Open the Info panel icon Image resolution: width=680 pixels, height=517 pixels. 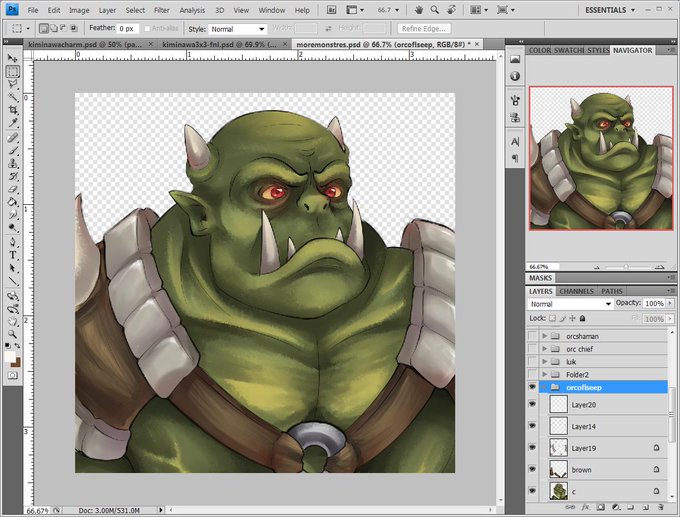(x=515, y=76)
